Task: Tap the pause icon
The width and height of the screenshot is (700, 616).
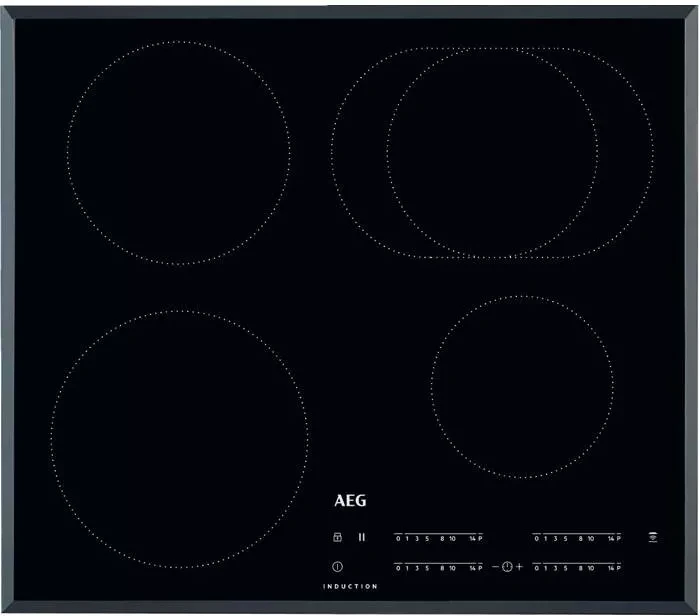Action: (362, 537)
